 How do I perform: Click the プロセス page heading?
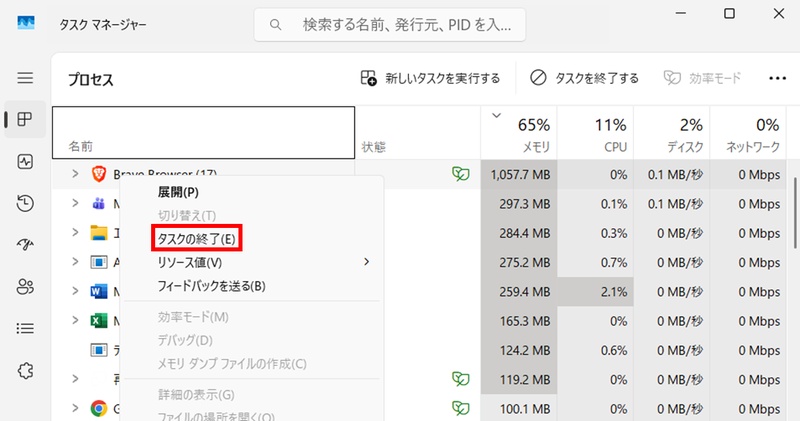tap(91, 80)
